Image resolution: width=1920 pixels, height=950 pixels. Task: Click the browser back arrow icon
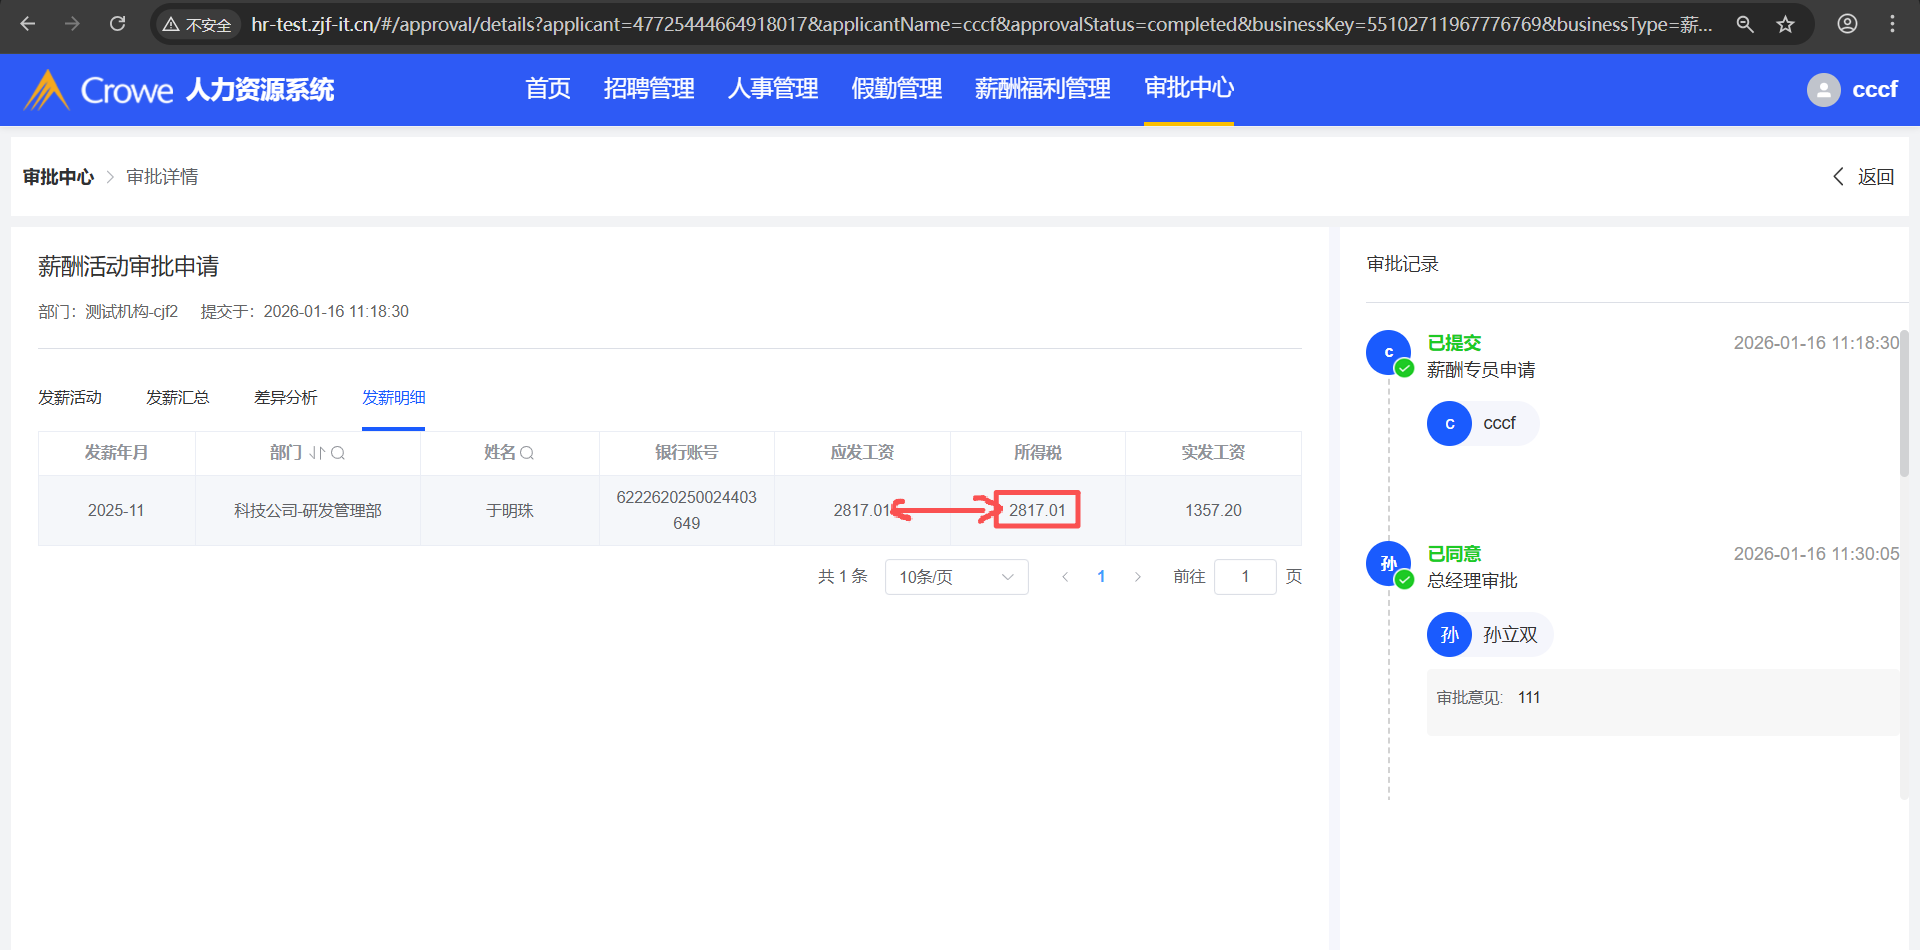(x=28, y=24)
